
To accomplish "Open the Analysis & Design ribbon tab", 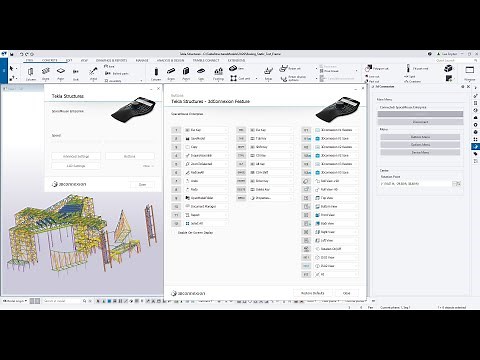I will click(170, 60).
